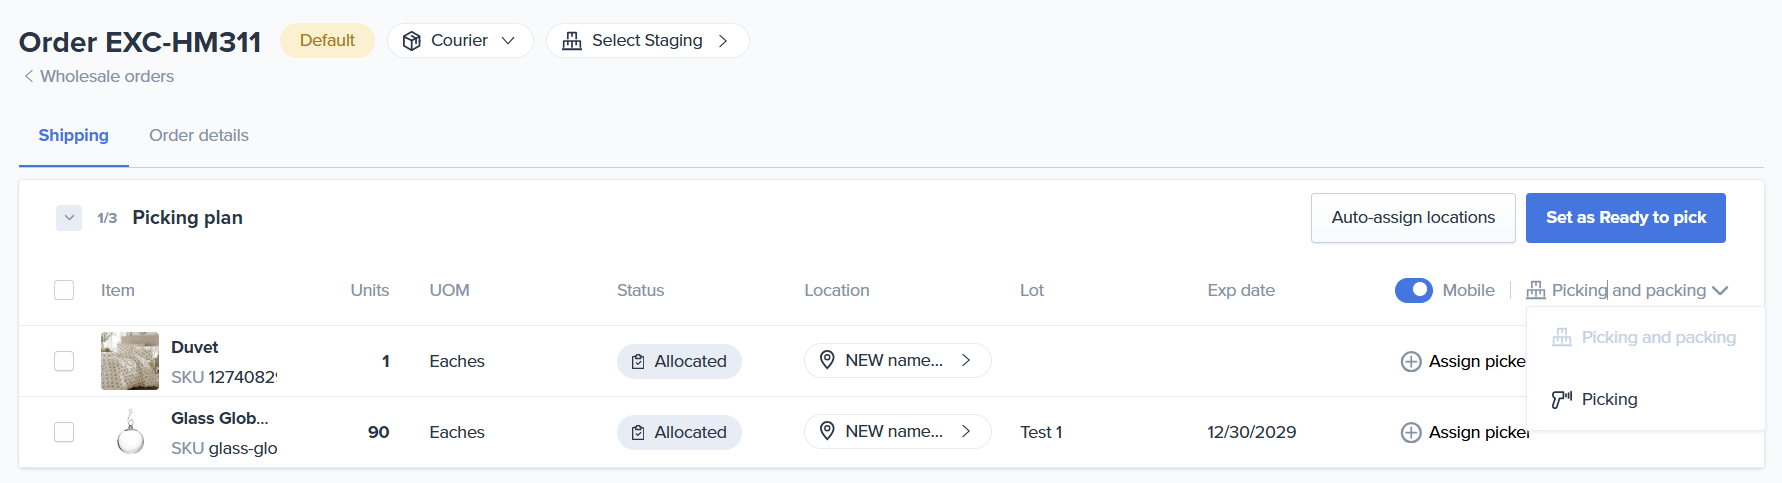Open the Duvet product thumbnail
1782x483 pixels.
point(130,361)
